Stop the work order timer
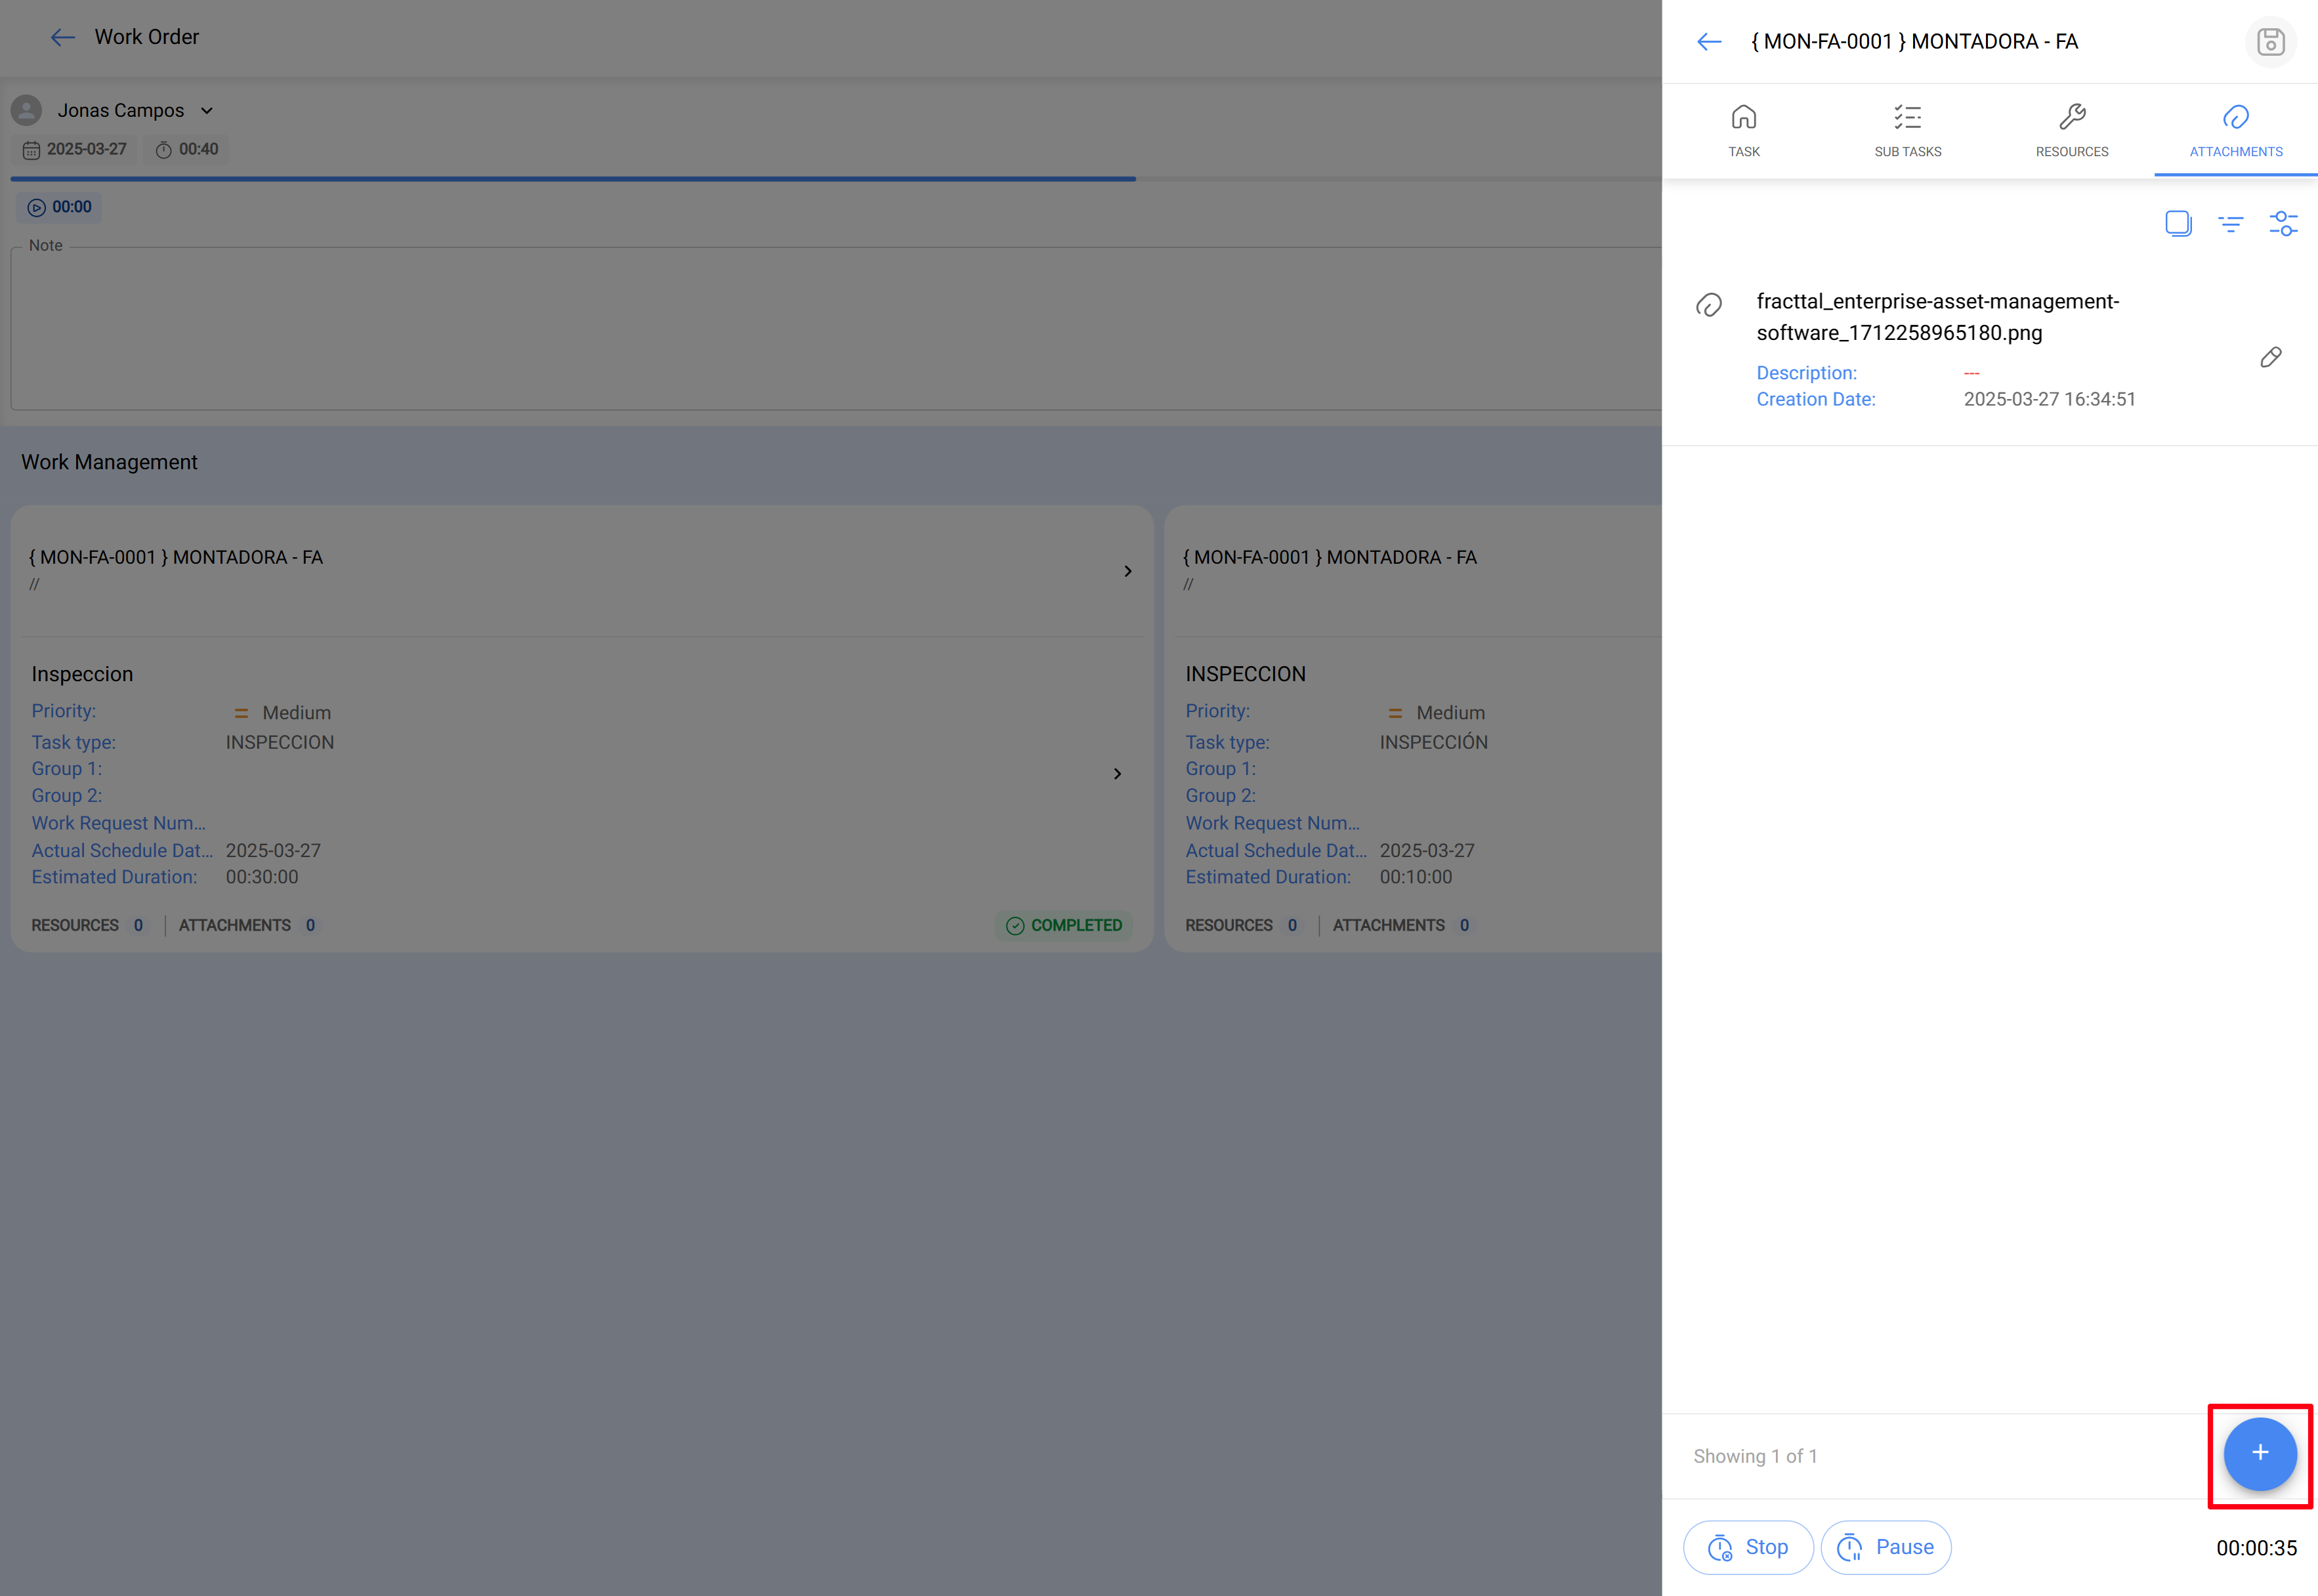Image resolution: width=2318 pixels, height=1596 pixels. click(1747, 1547)
